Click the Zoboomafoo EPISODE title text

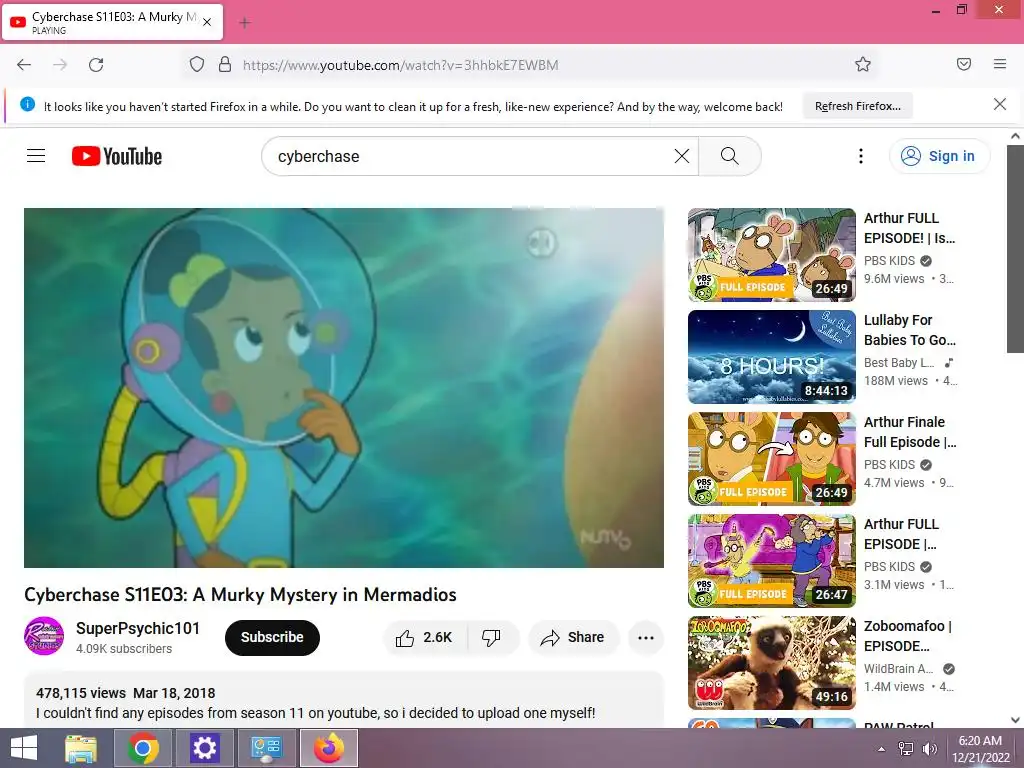coord(908,636)
